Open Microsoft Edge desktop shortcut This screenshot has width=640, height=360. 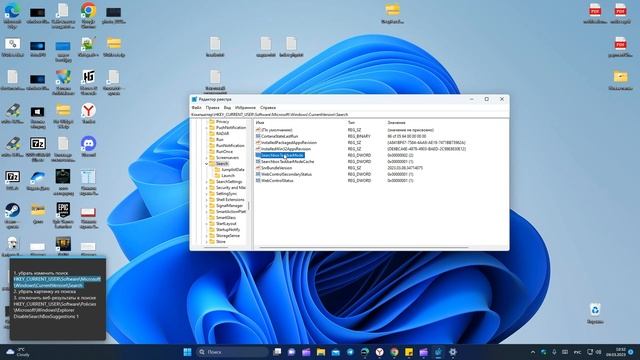(12, 15)
